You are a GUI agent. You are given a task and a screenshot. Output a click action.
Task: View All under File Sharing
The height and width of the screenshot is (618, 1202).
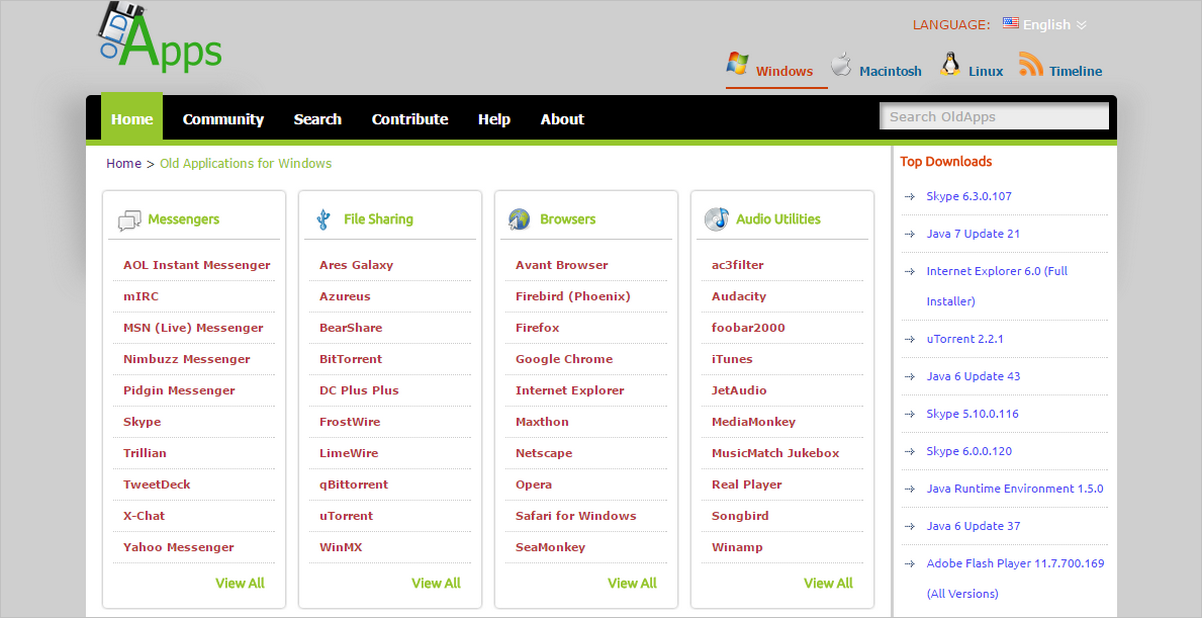436,583
